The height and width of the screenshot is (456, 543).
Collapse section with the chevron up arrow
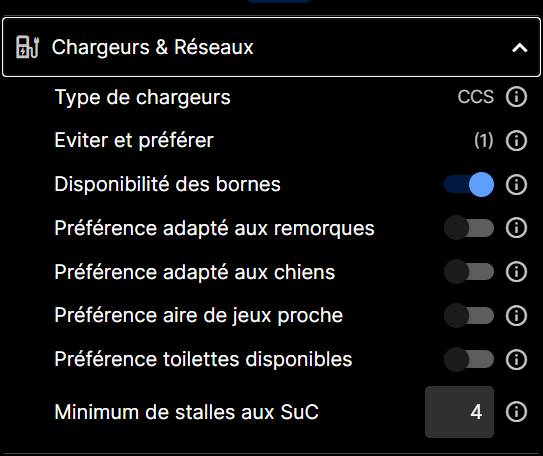(520, 47)
